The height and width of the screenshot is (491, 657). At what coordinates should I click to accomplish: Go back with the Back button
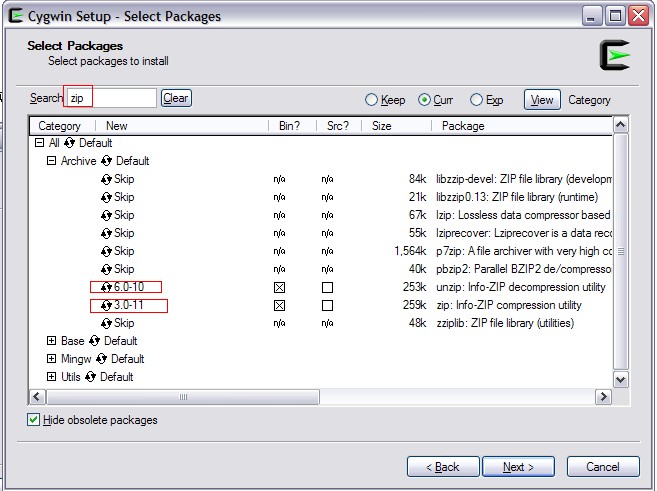click(443, 467)
